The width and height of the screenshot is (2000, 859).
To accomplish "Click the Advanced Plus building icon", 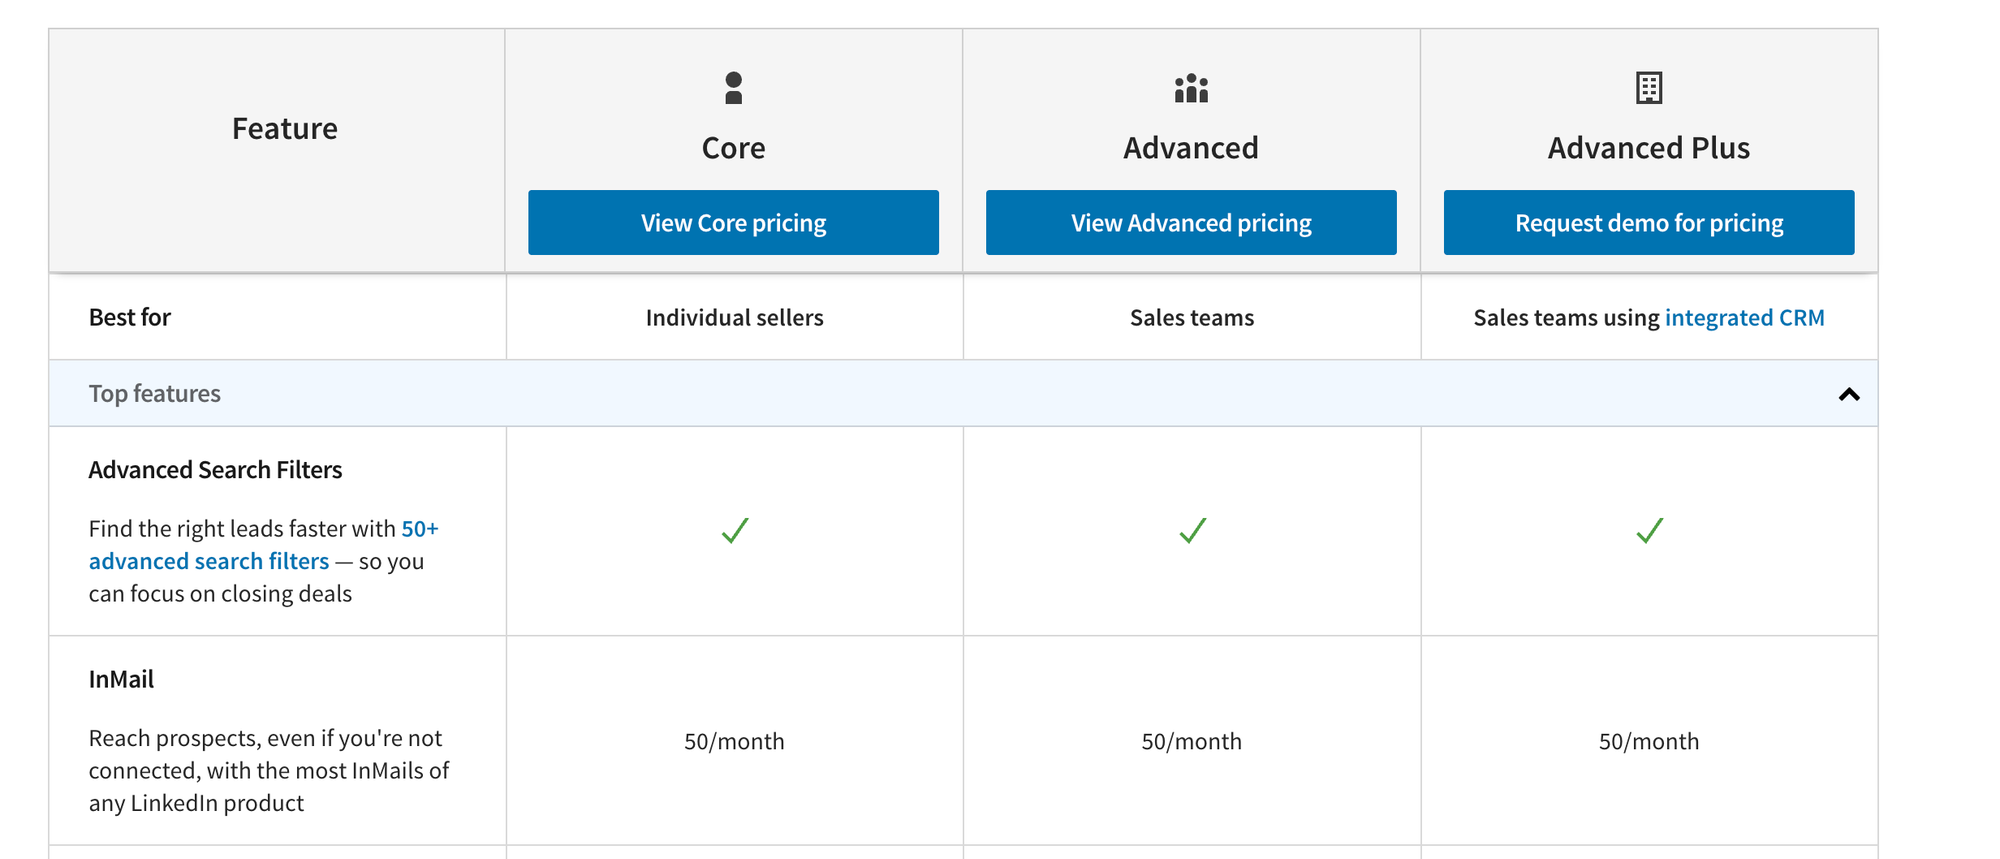I will coord(1648,88).
